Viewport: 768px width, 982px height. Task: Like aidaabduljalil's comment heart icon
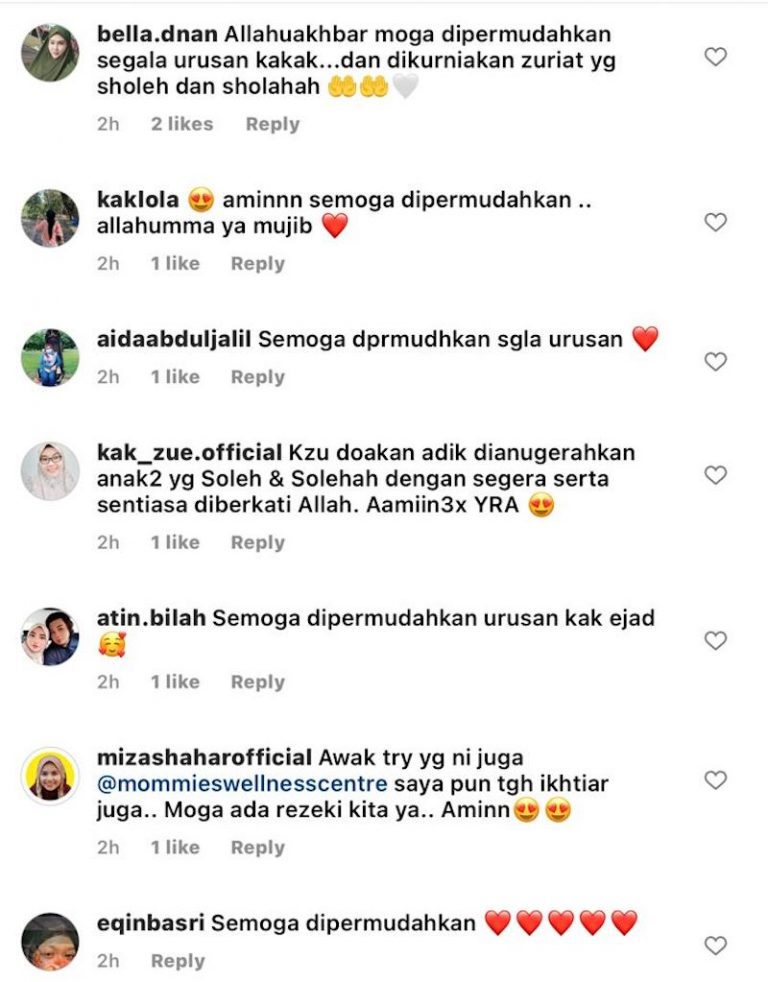(x=715, y=361)
